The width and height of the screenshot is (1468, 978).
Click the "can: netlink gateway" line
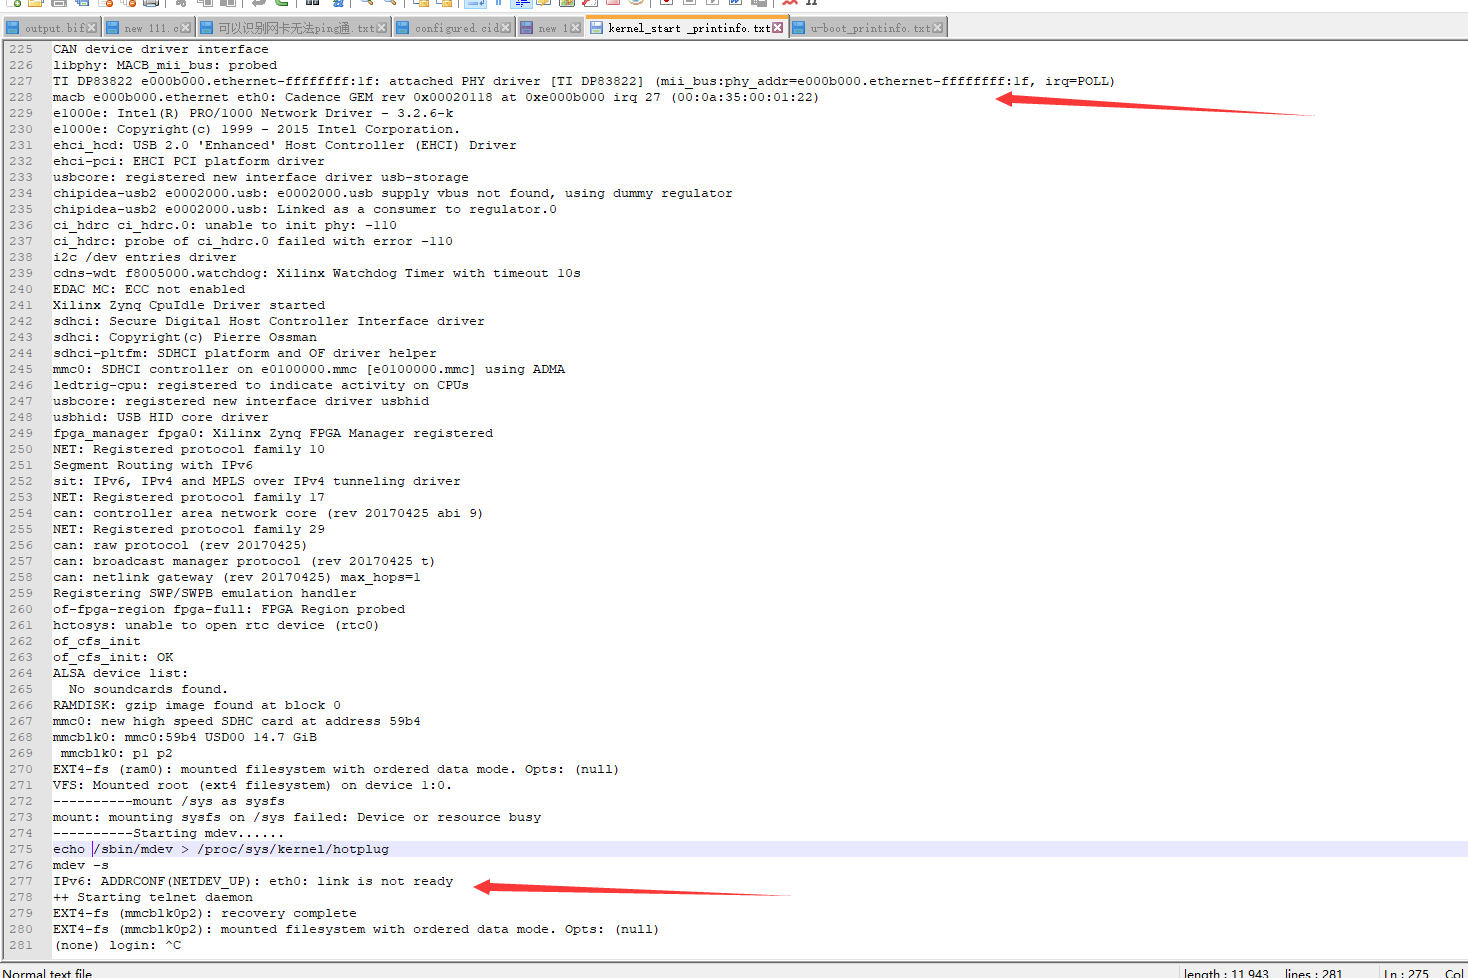coord(237,577)
